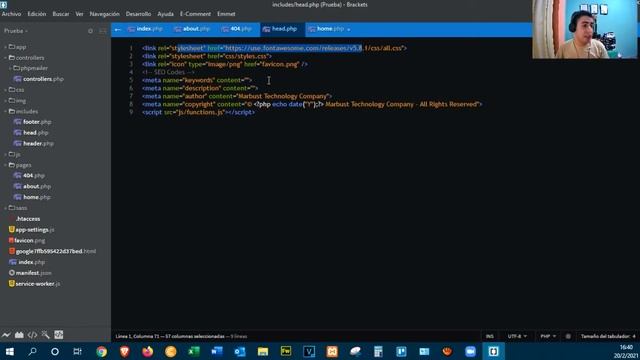Open the UTF-8 encoding dropdown
The image size is (640, 360).
517,336
